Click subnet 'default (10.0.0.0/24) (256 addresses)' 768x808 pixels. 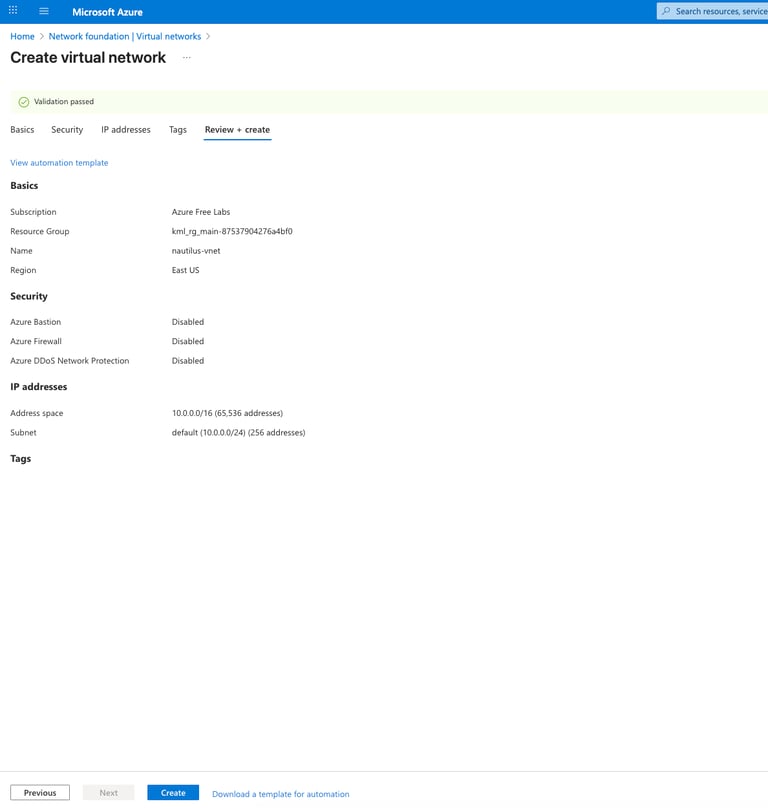point(239,433)
